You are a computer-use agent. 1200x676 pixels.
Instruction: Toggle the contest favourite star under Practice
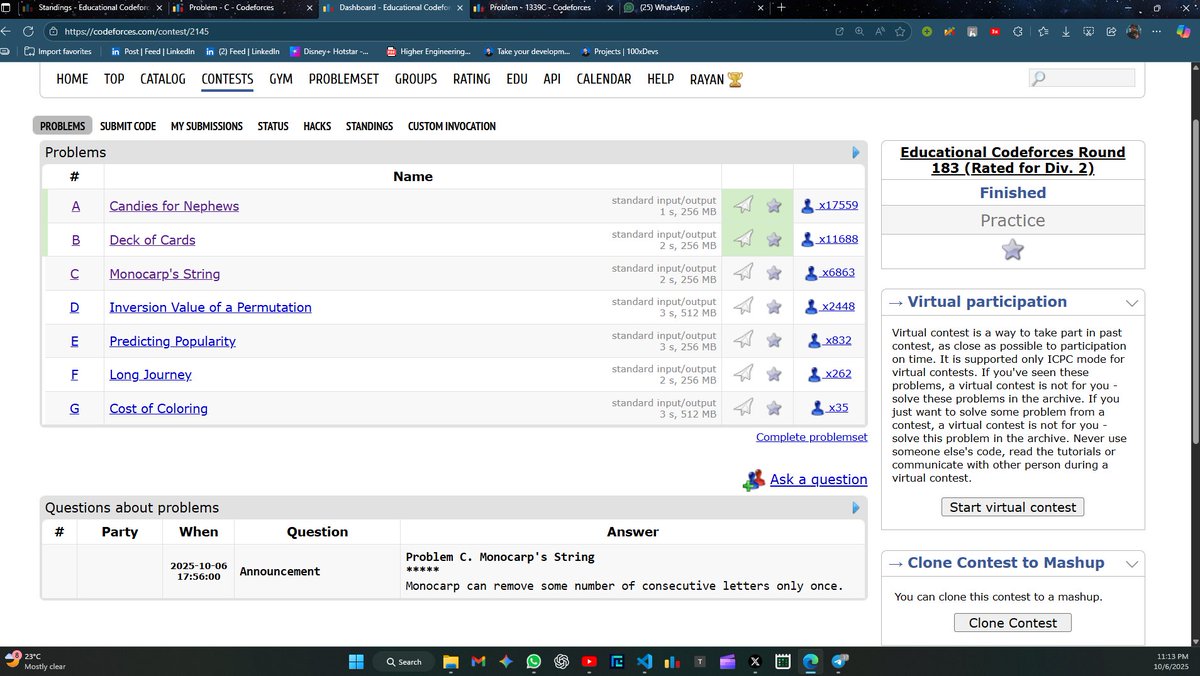[1012, 250]
